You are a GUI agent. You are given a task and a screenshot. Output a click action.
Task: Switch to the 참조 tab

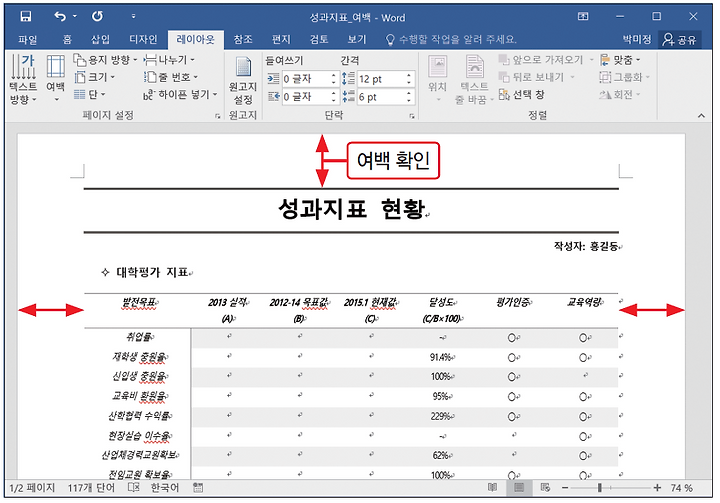click(x=242, y=40)
